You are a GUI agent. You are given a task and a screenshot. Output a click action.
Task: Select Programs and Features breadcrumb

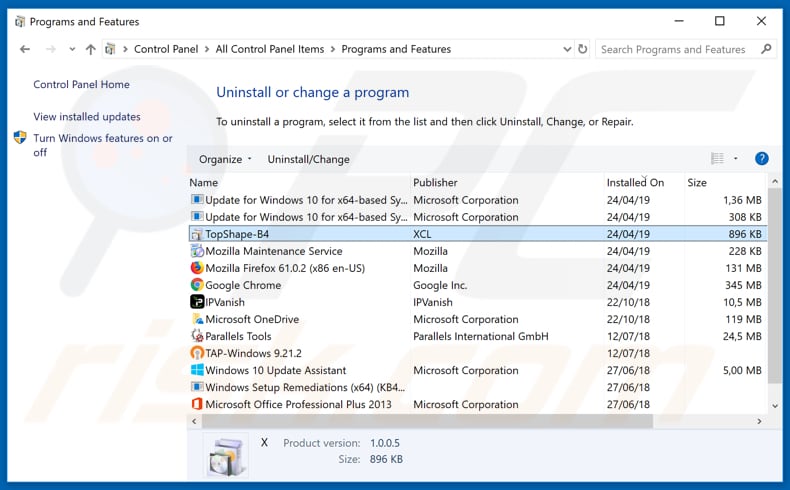coord(396,49)
